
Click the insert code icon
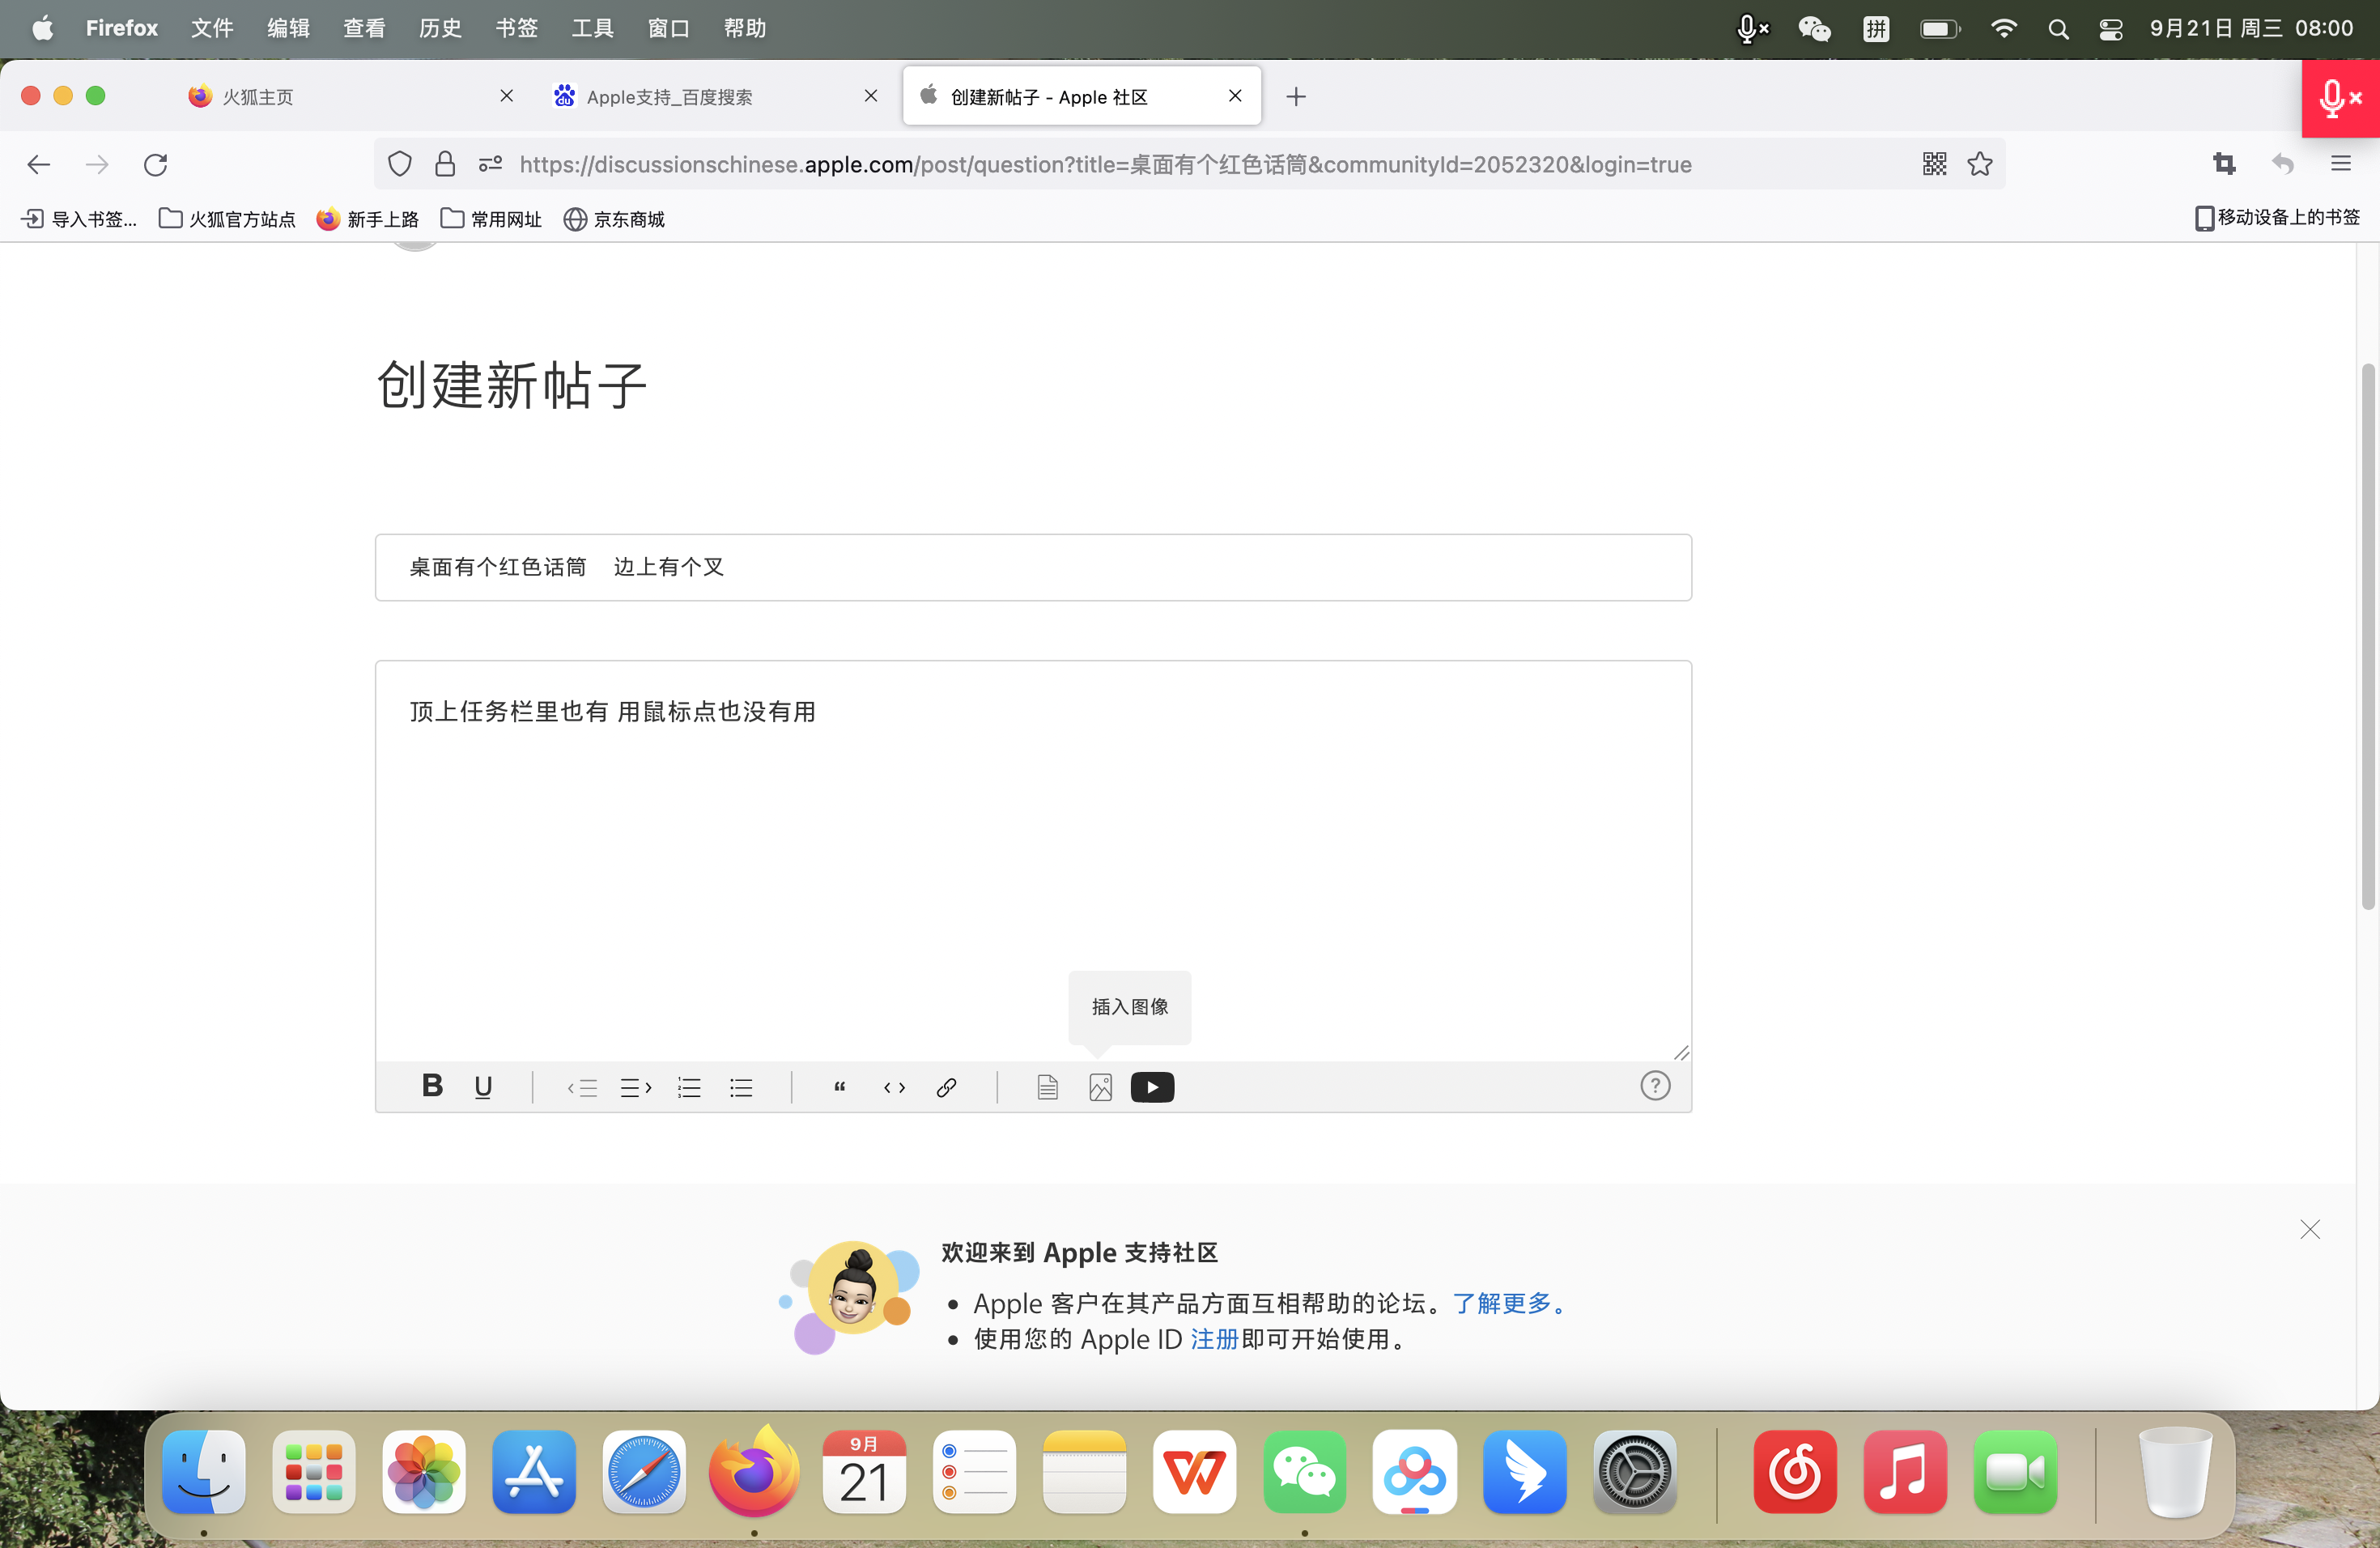(x=894, y=1087)
